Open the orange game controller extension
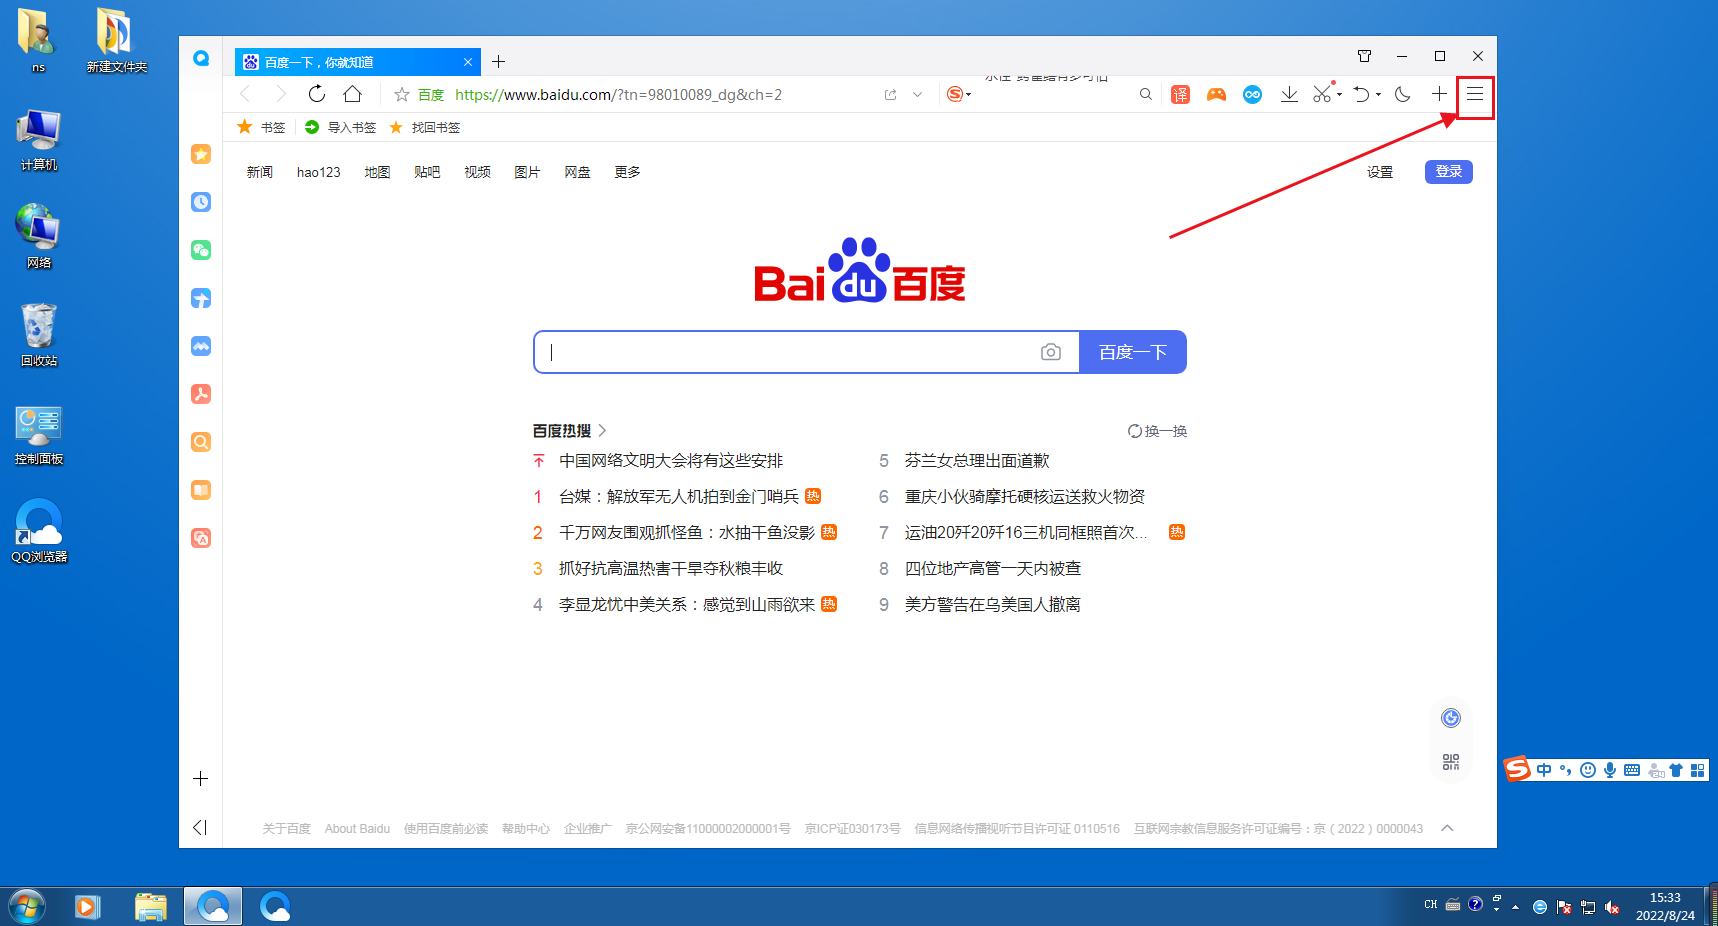Viewport: 1718px width, 926px height. pyautogui.click(x=1216, y=95)
